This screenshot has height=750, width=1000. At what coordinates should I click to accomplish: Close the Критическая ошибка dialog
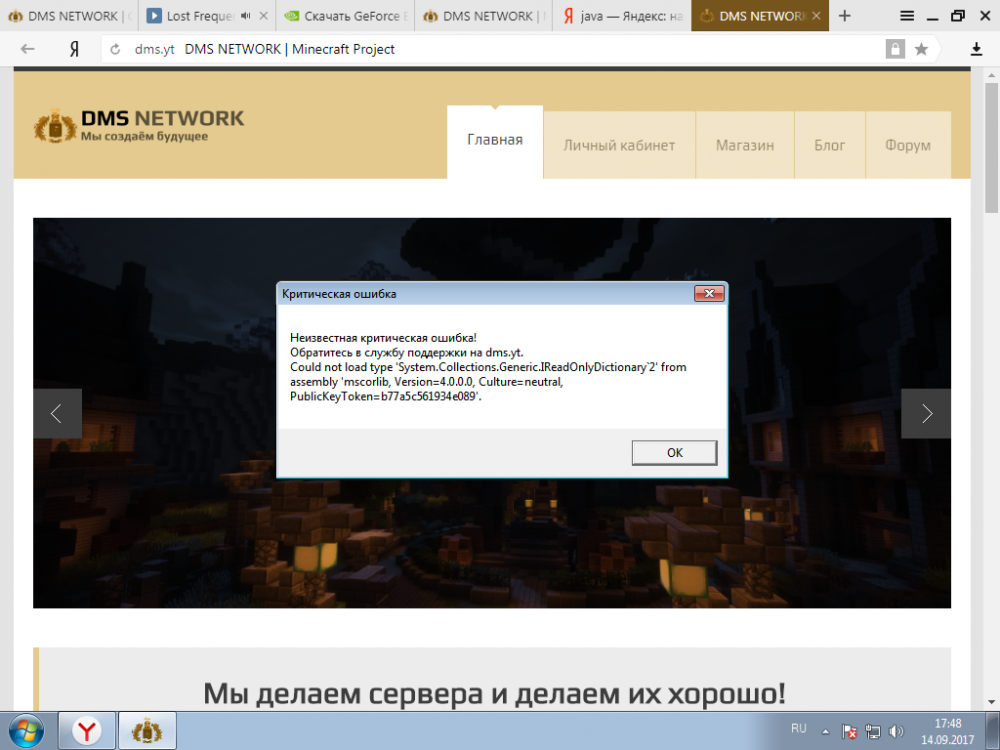point(709,293)
